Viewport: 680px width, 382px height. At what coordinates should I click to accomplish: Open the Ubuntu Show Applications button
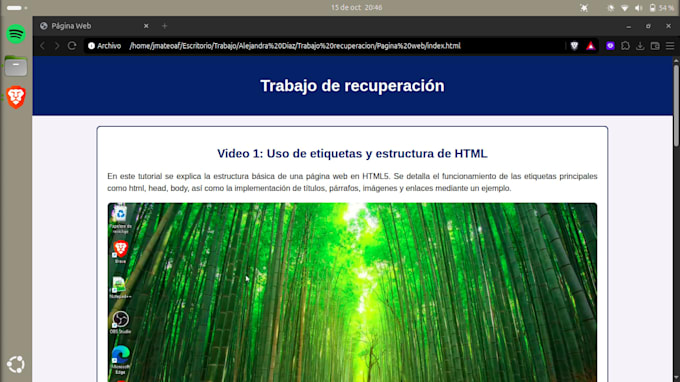click(16, 364)
